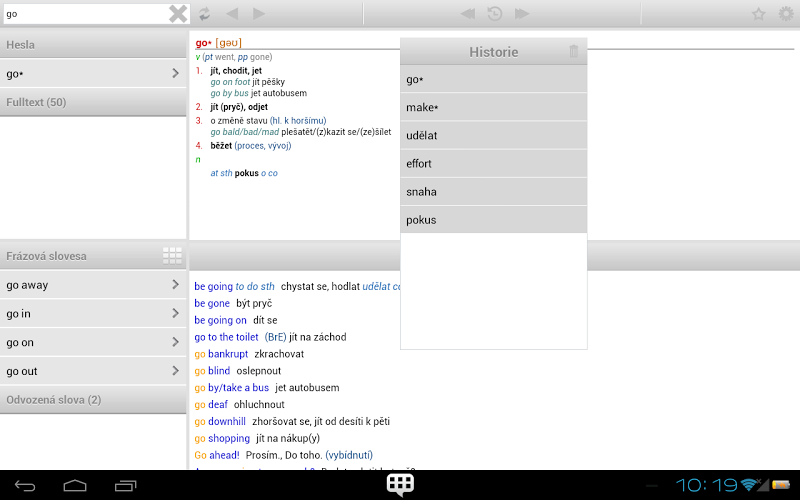800x500 pixels.
Task: Expand the "go away" phrasal verb entry
Action: [x=92, y=285]
